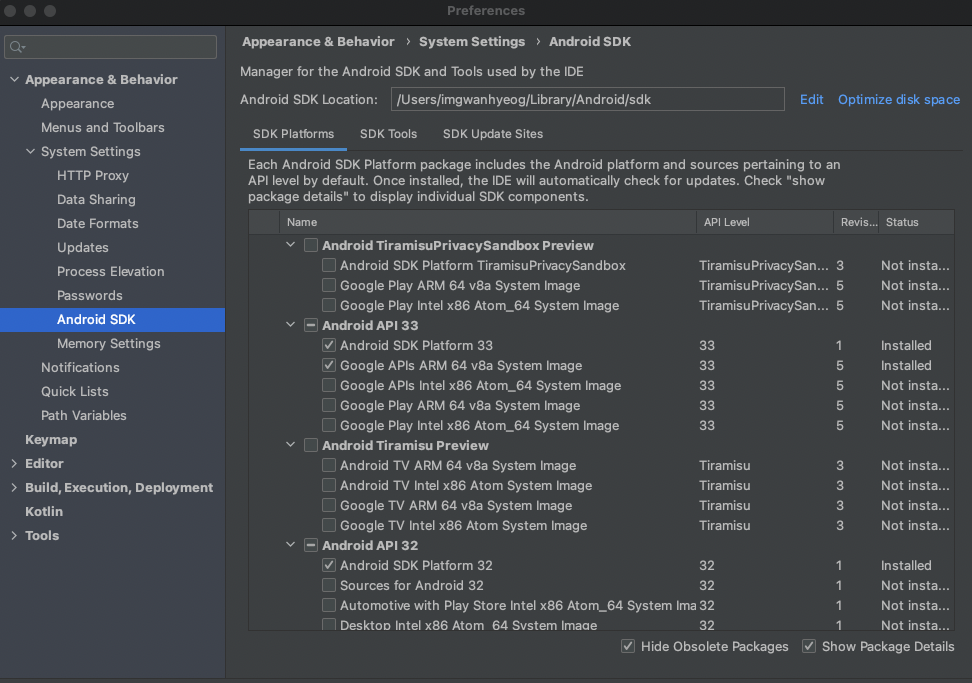Expand Build, Execution, Deployment section

[x=14, y=488]
